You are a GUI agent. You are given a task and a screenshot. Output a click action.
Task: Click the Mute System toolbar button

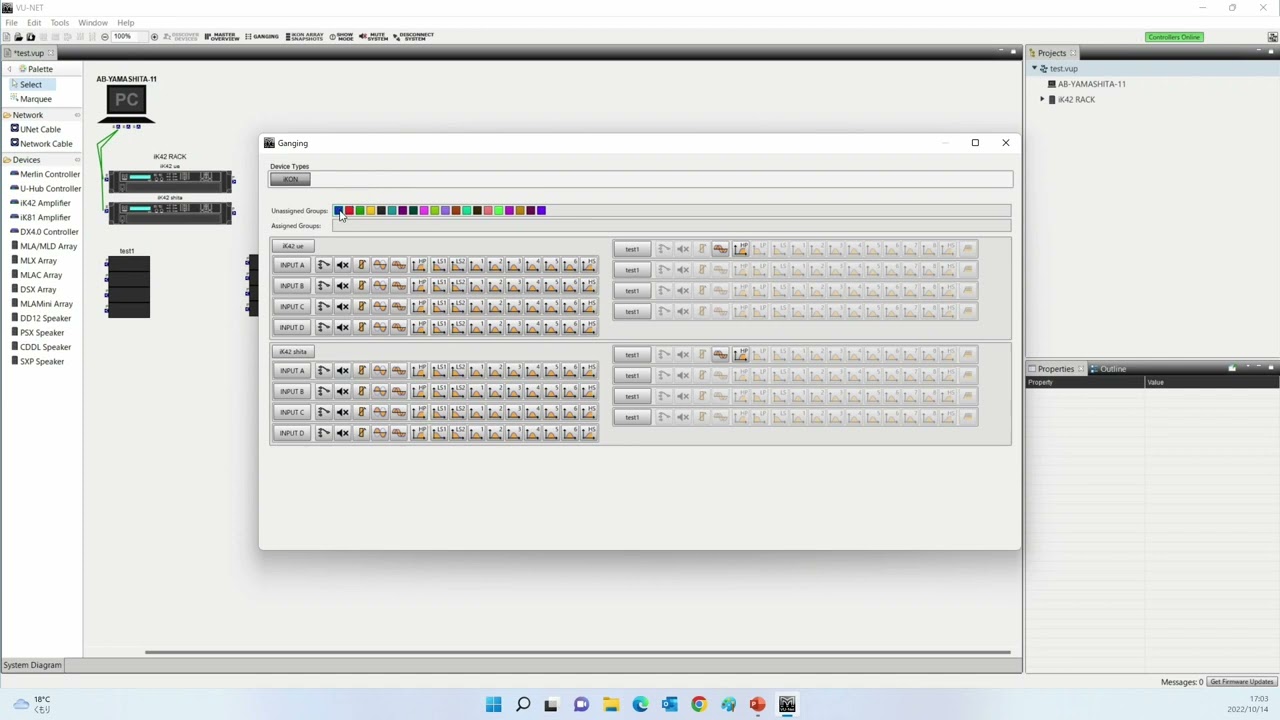click(x=373, y=36)
